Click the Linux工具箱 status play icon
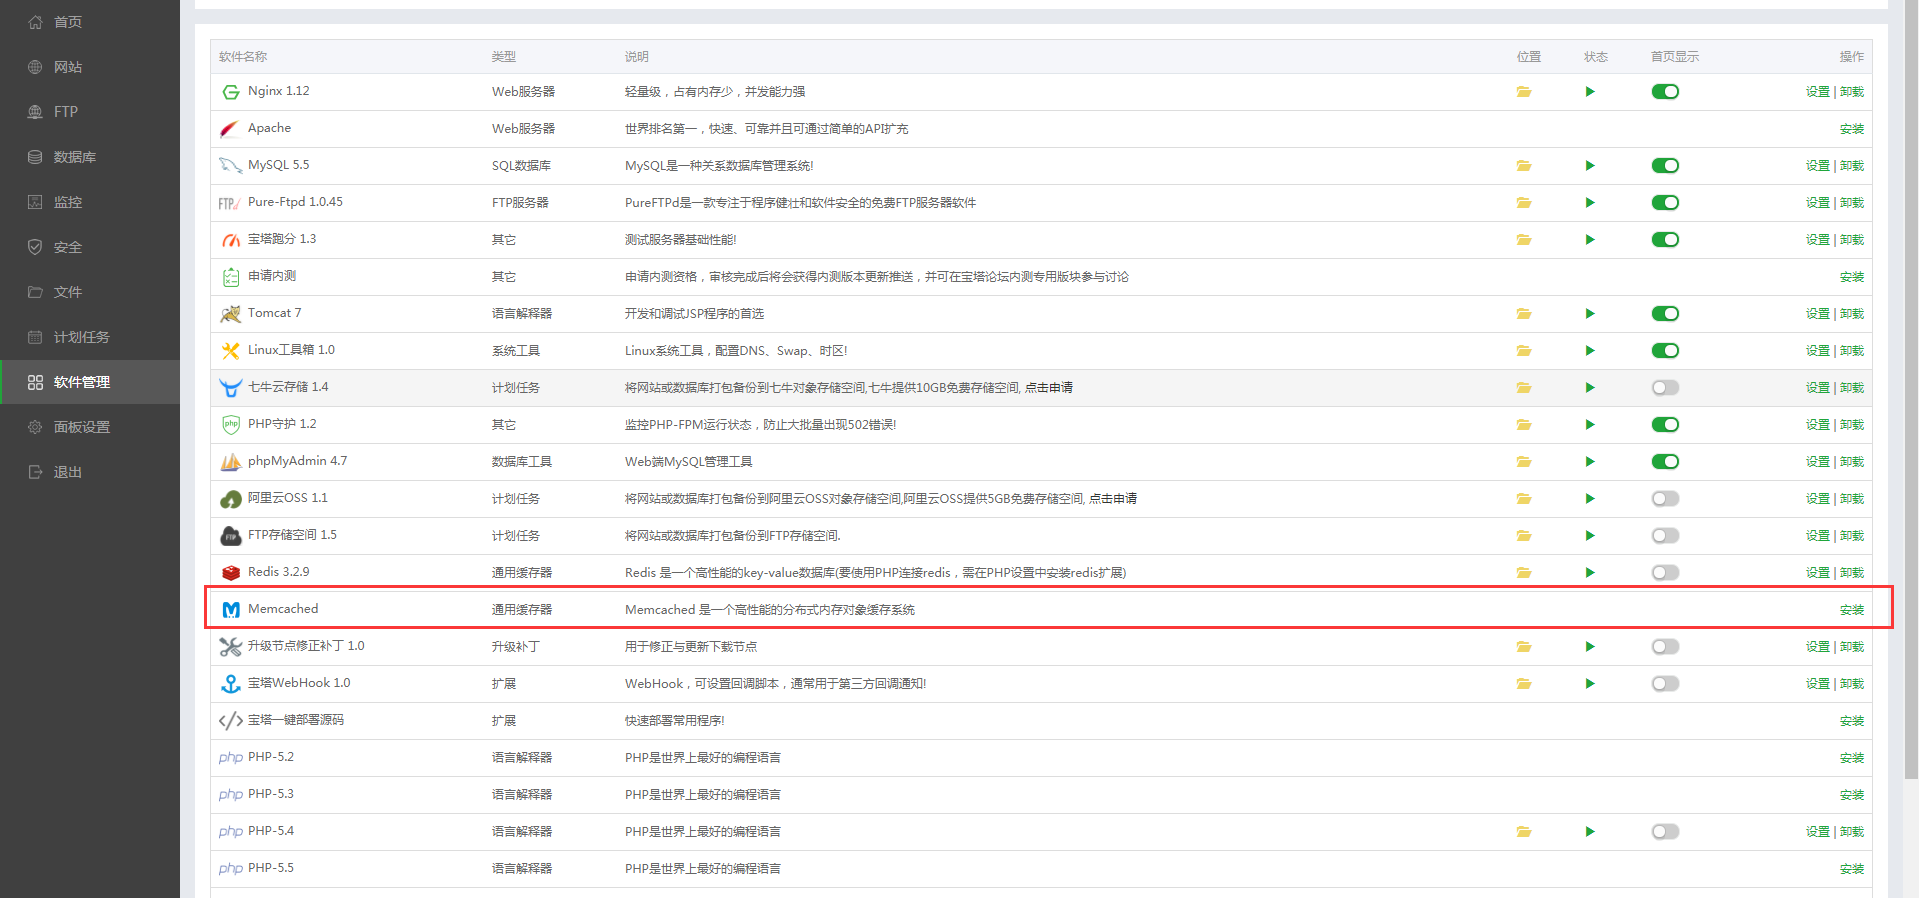1919x898 pixels. pos(1590,351)
